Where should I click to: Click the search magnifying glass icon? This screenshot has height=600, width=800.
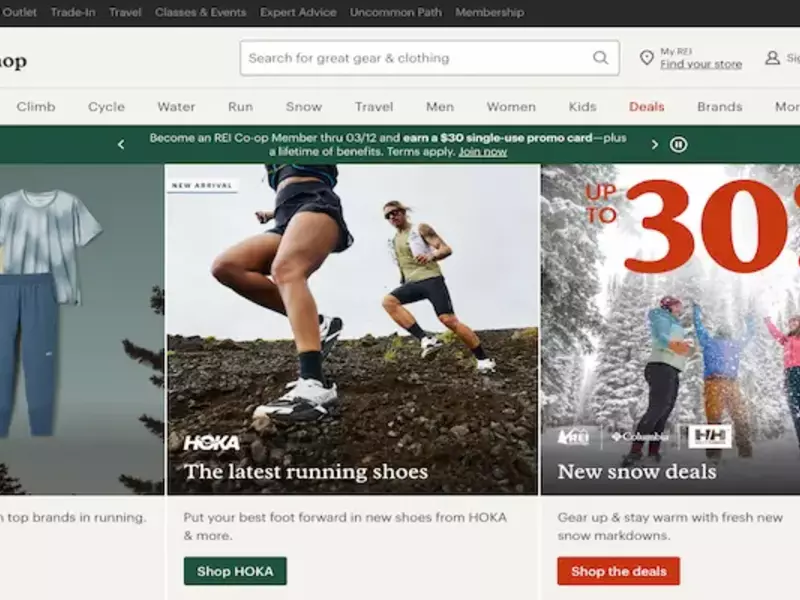600,58
